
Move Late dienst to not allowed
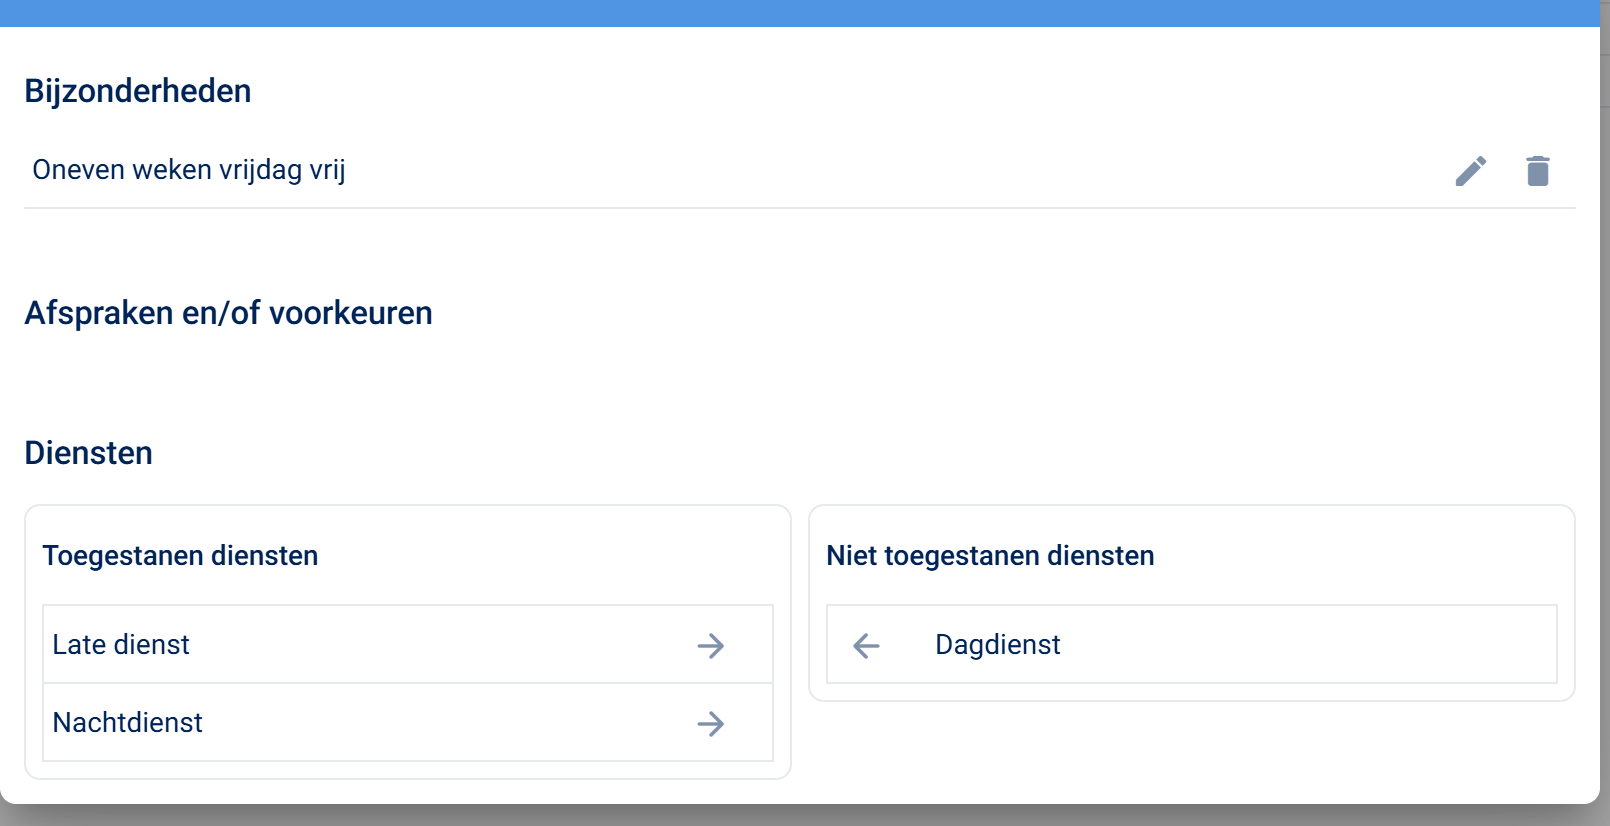[x=711, y=645]
